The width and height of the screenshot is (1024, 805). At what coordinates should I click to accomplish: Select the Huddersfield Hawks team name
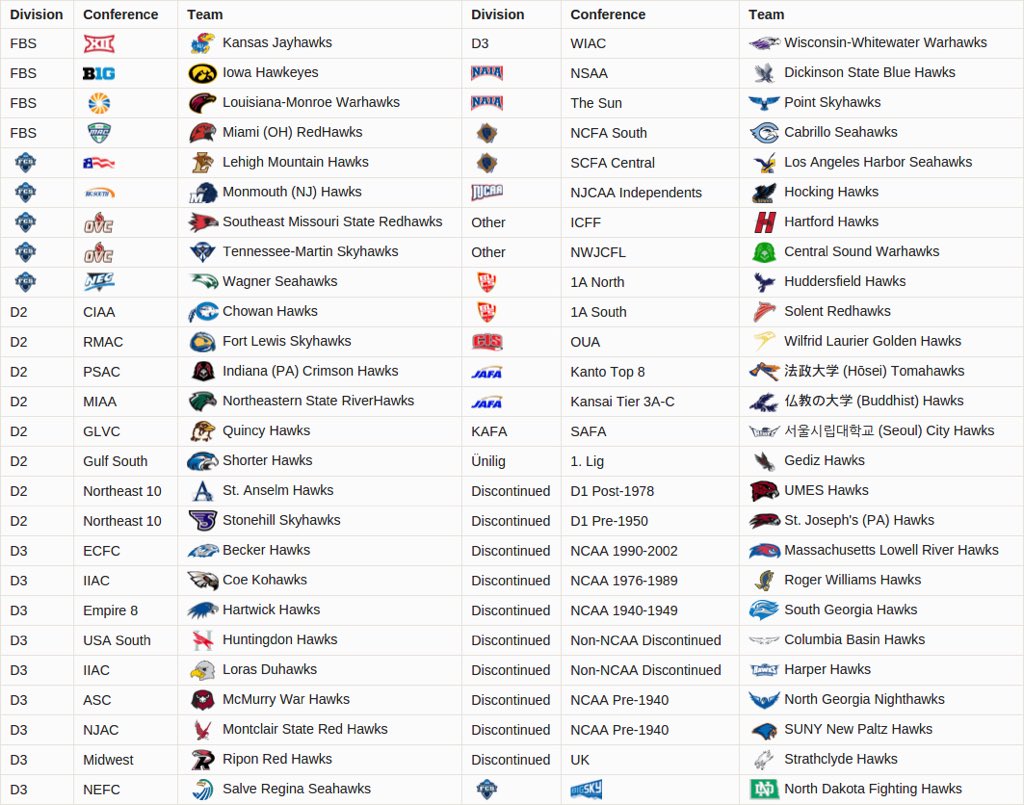845,282
